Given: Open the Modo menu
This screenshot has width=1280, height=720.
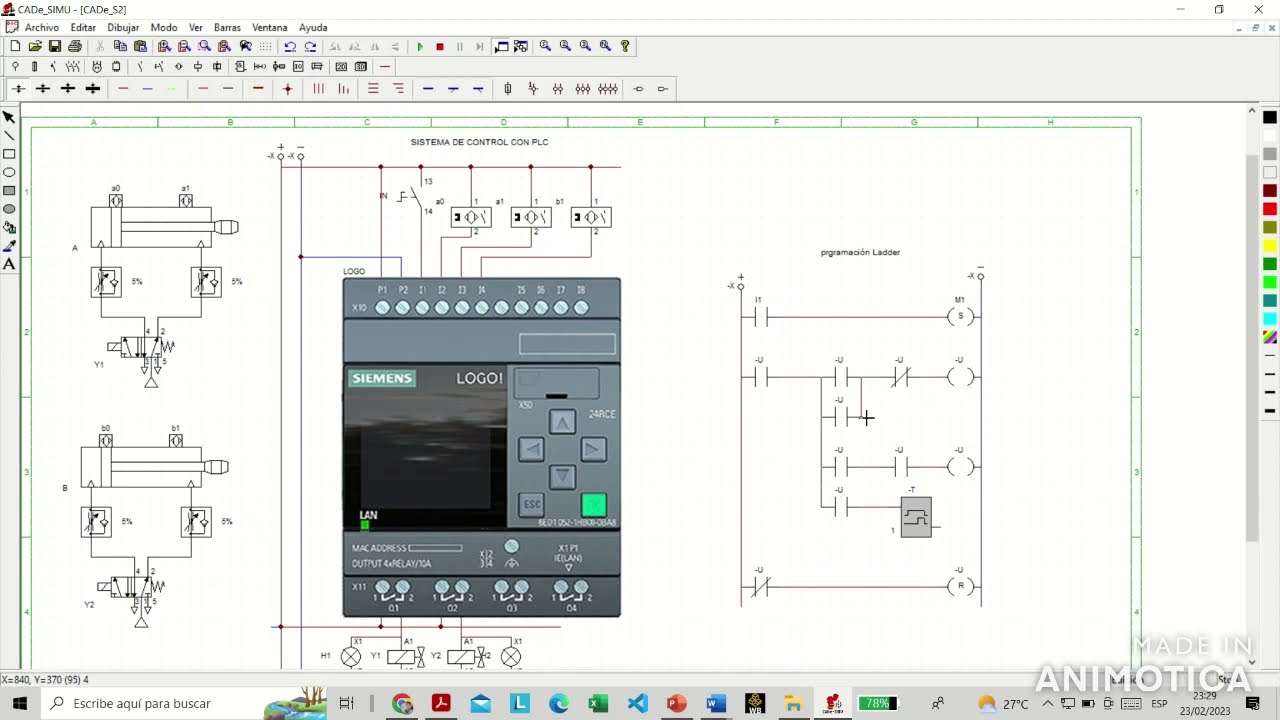Looking at the screenshot, I should [164, 27].
